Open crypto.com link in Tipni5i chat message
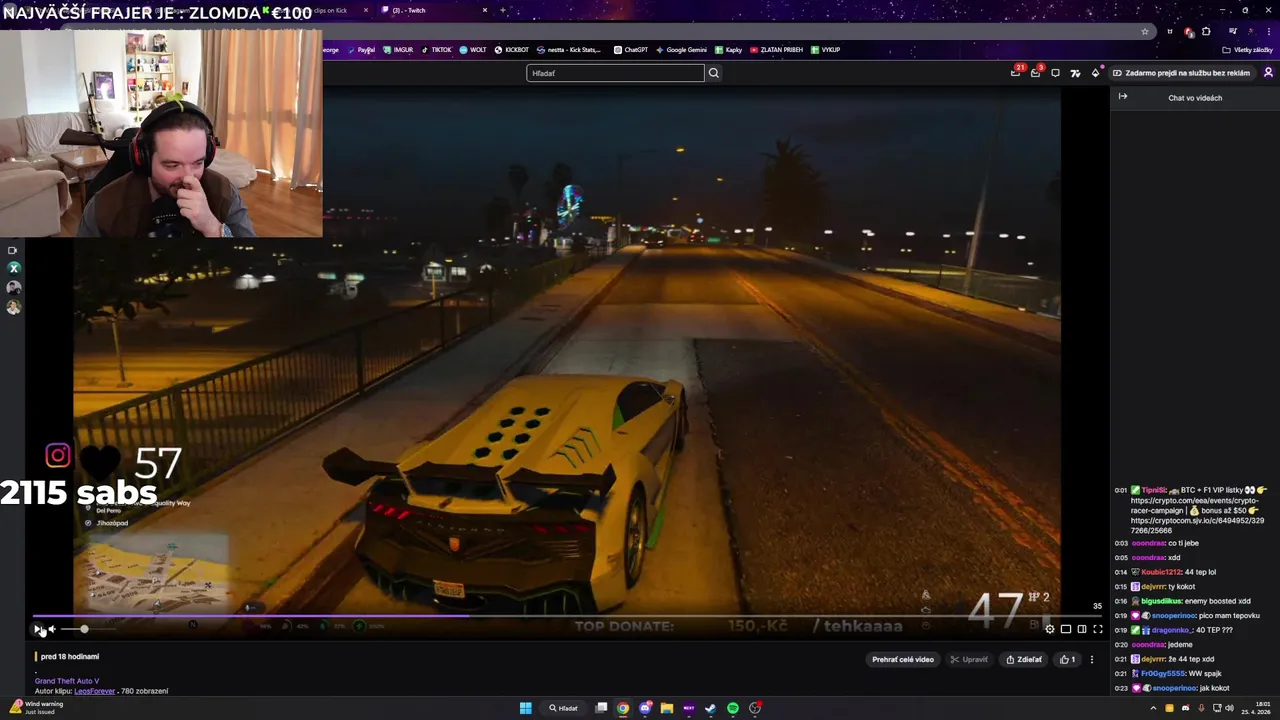1280x720 pixels. (1197, 505)
